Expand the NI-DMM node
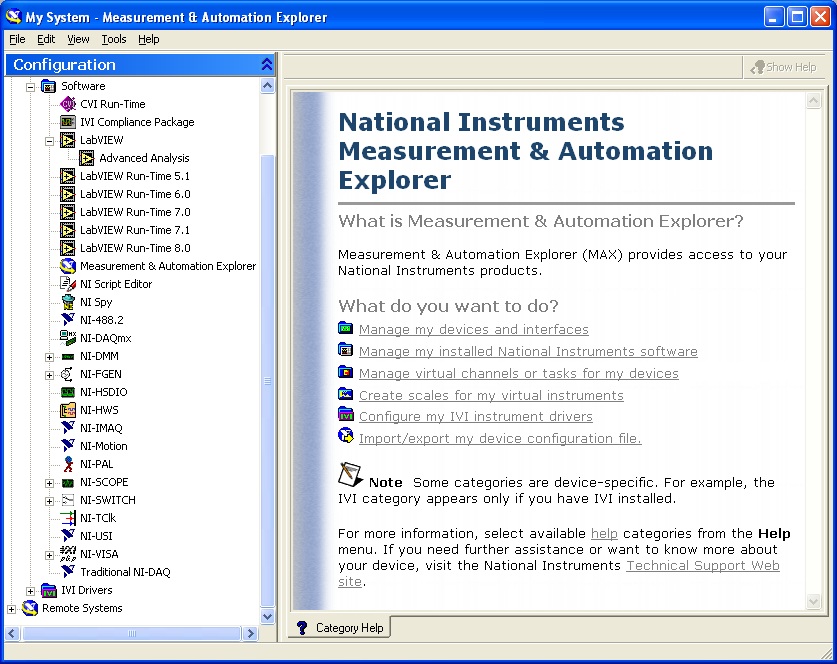 pyautogui.click(x=50, y=357)
